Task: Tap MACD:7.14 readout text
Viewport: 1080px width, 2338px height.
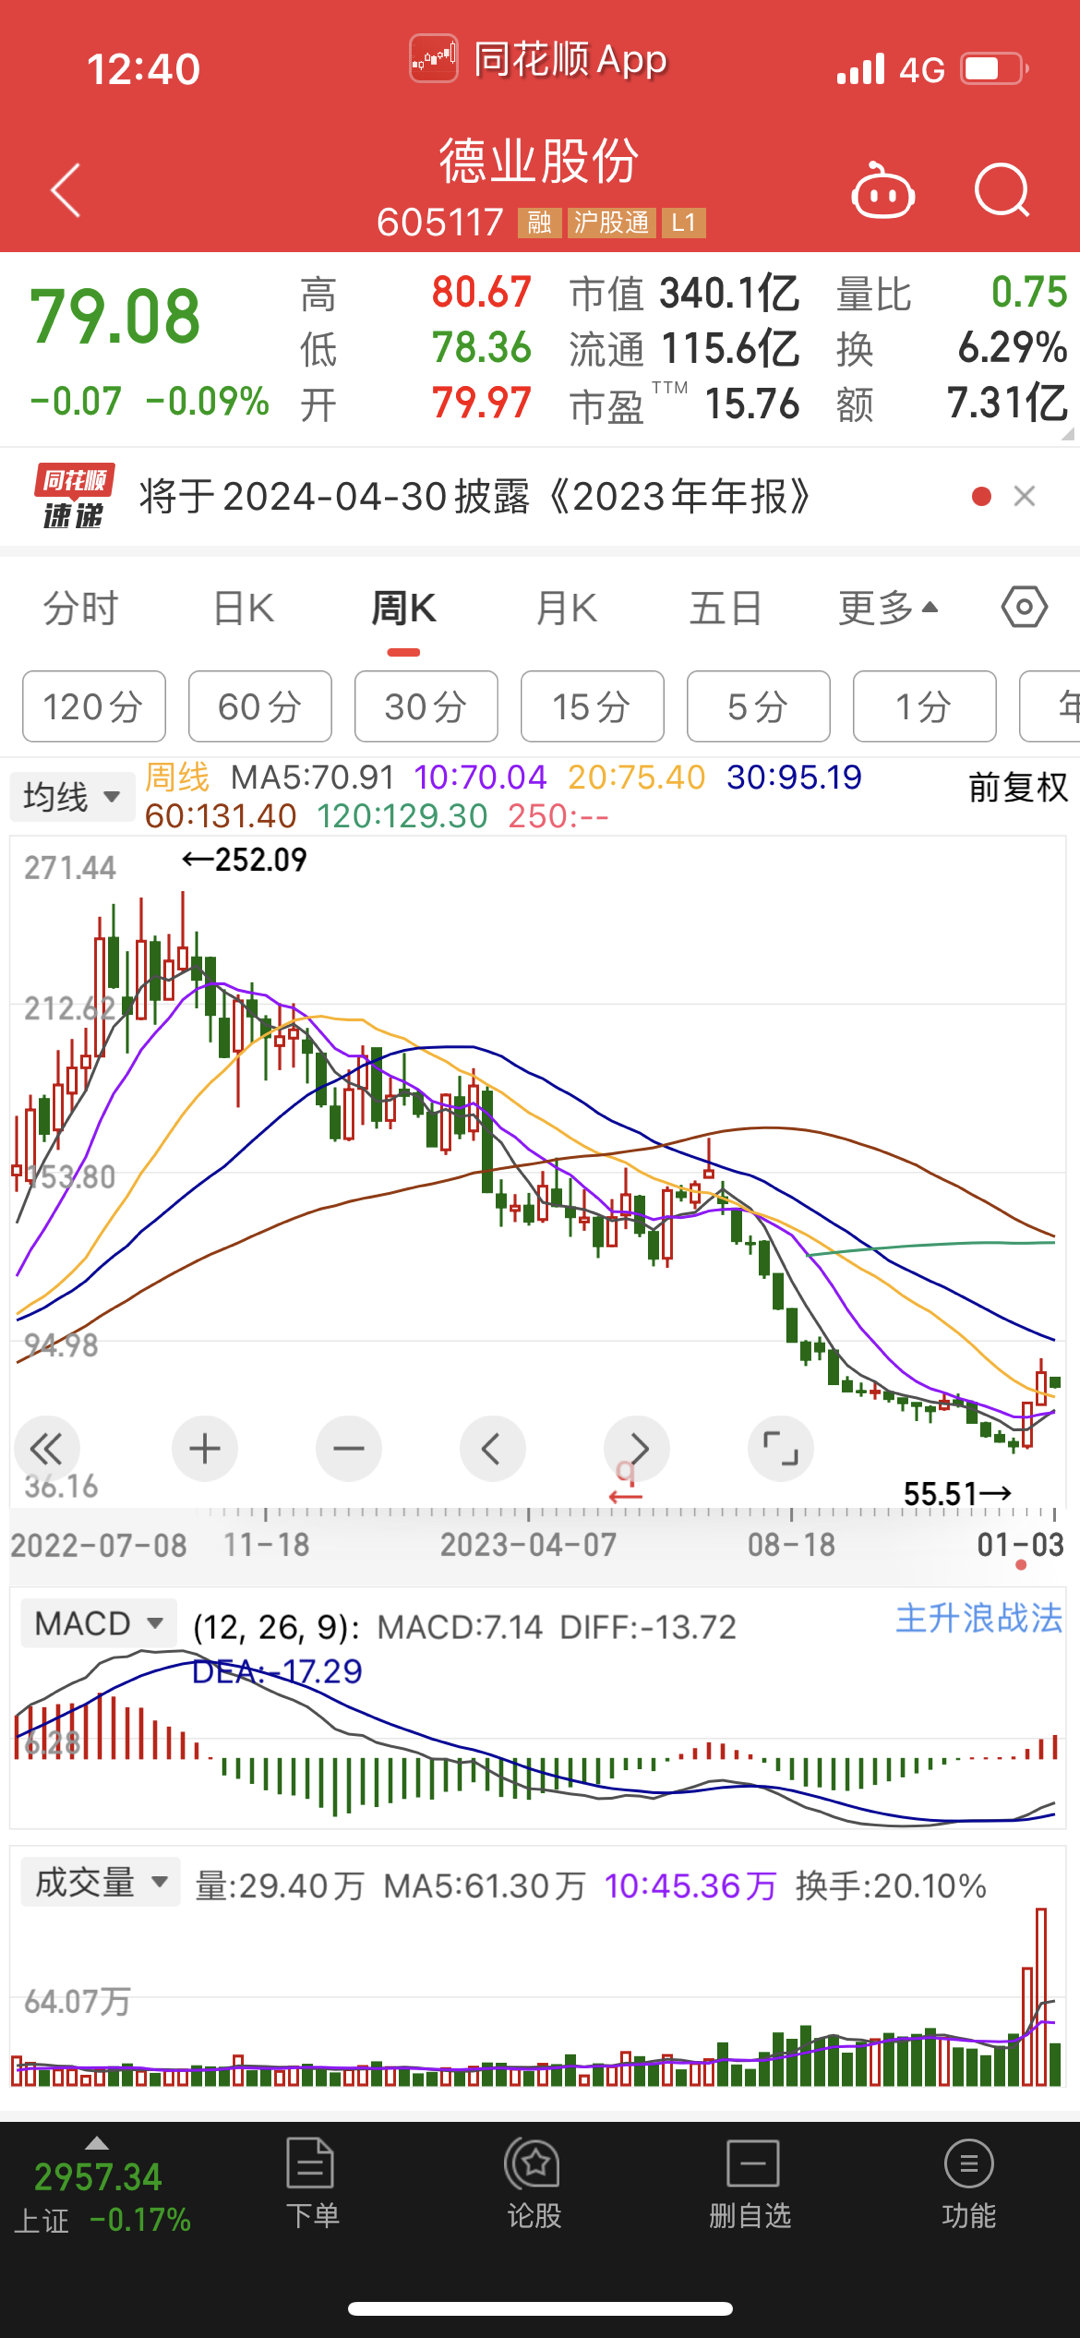Action: (x=459, y=1627)
